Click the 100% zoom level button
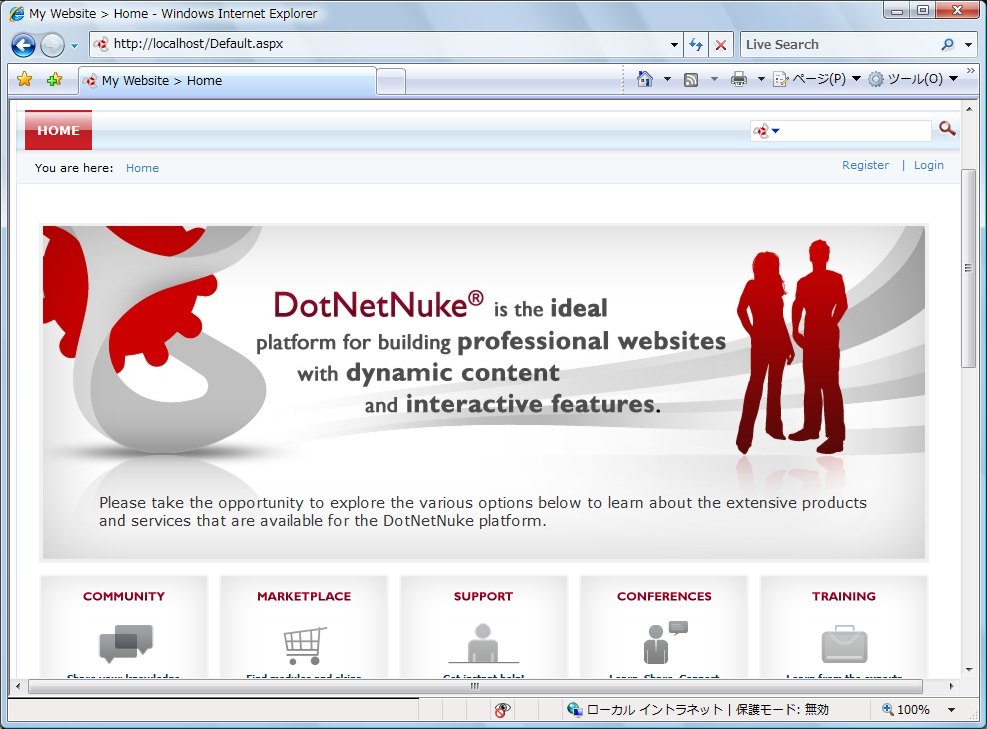This screenshot has width=987, height=729. pos(906,709)
